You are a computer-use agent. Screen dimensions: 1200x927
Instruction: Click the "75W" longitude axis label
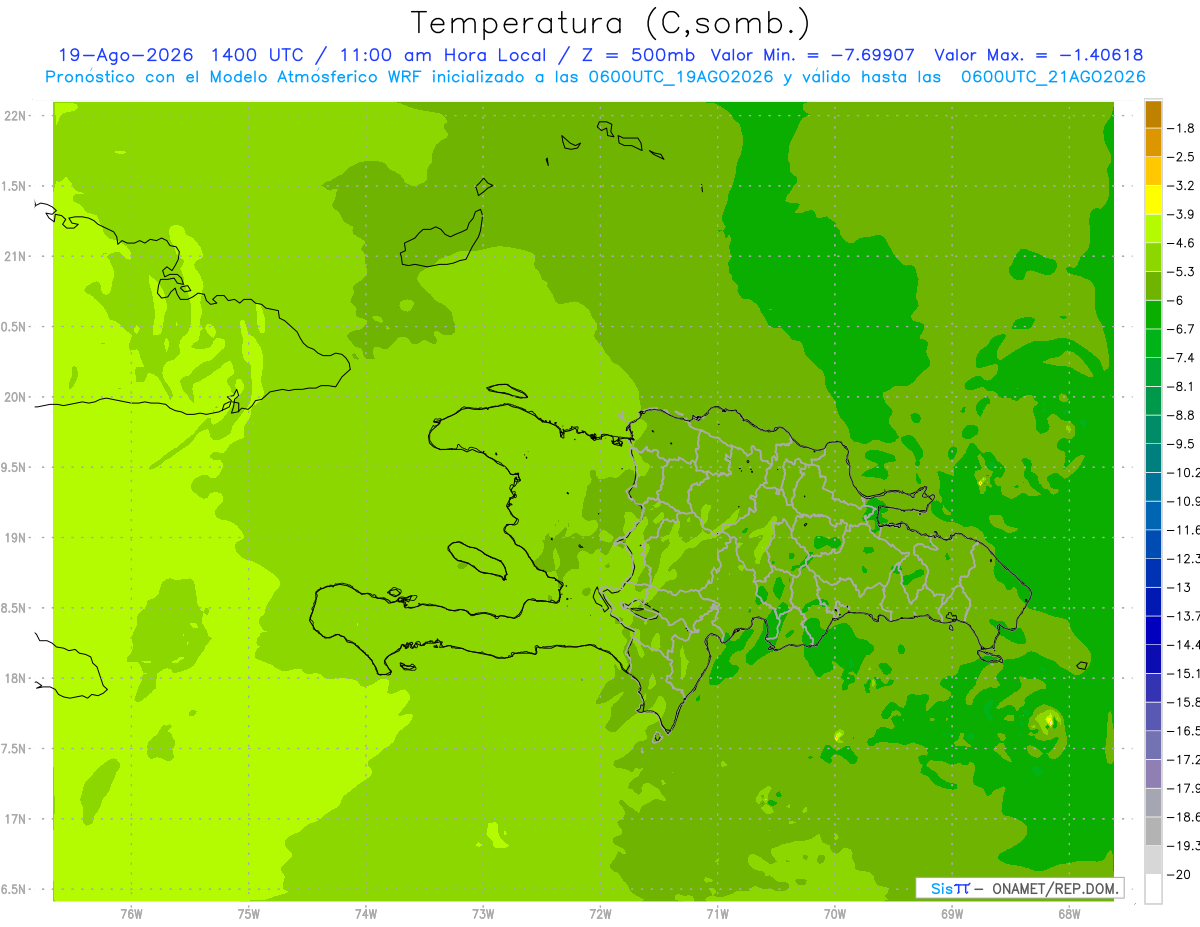point(248,914)
